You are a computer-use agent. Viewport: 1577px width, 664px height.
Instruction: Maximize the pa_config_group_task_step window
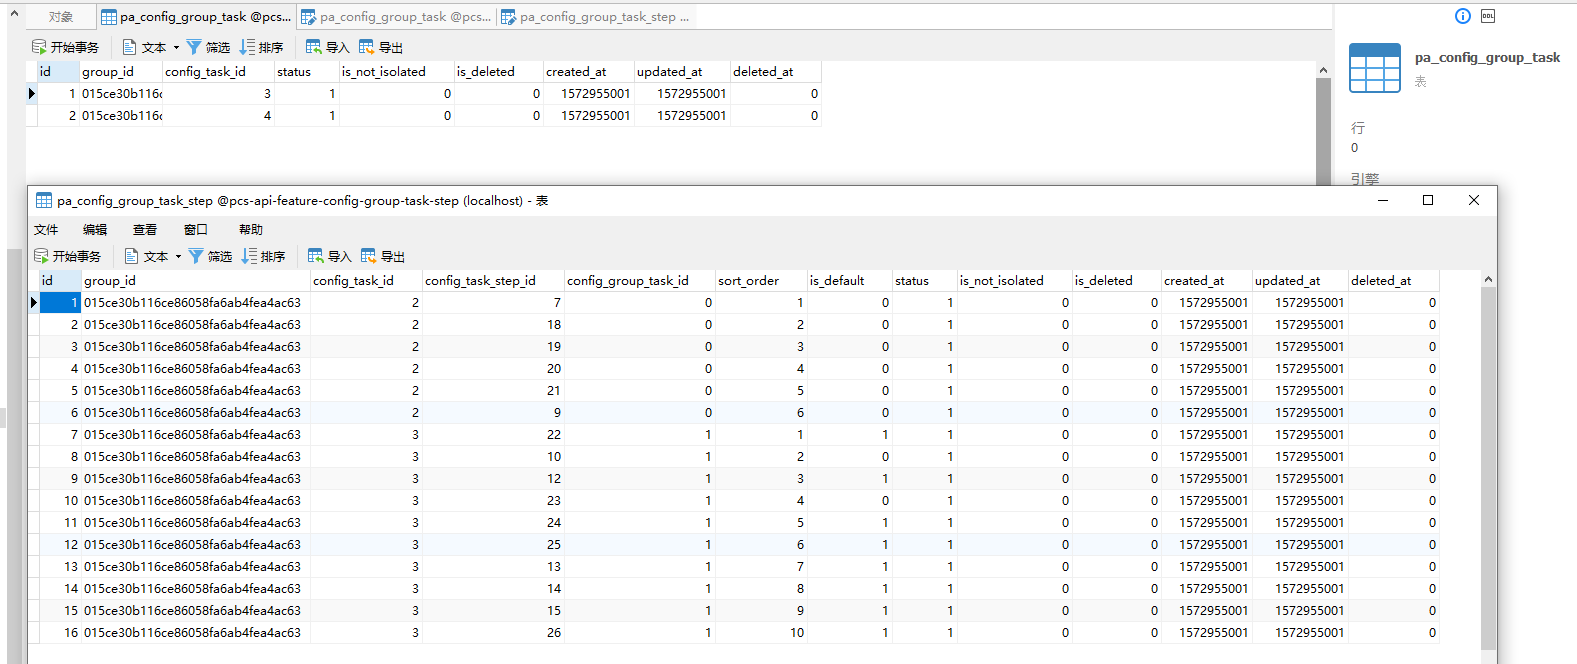[1428, 200]
